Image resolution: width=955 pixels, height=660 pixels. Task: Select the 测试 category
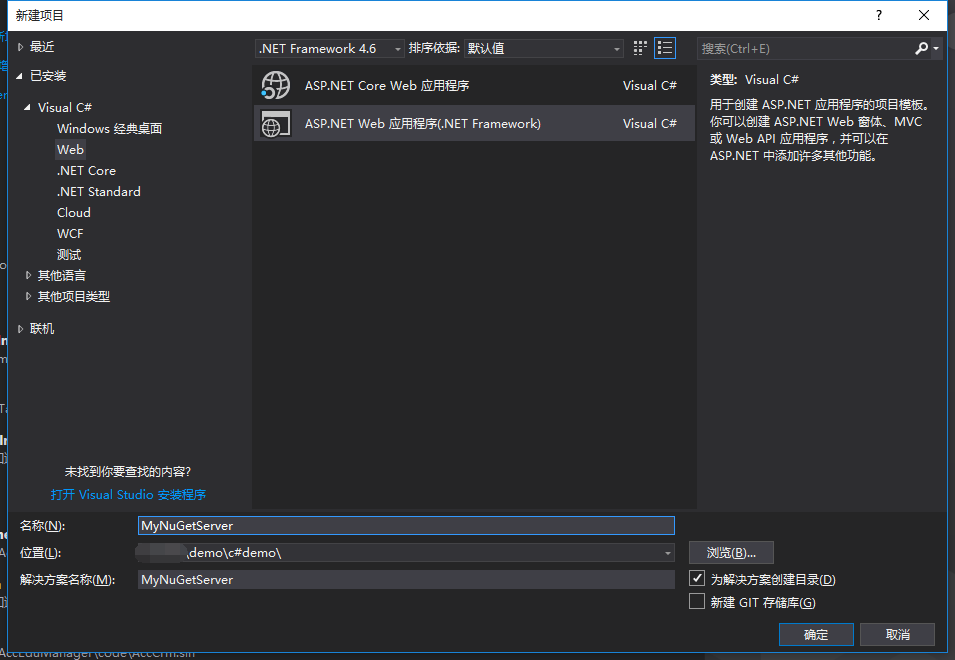click(x=69, y=255)
